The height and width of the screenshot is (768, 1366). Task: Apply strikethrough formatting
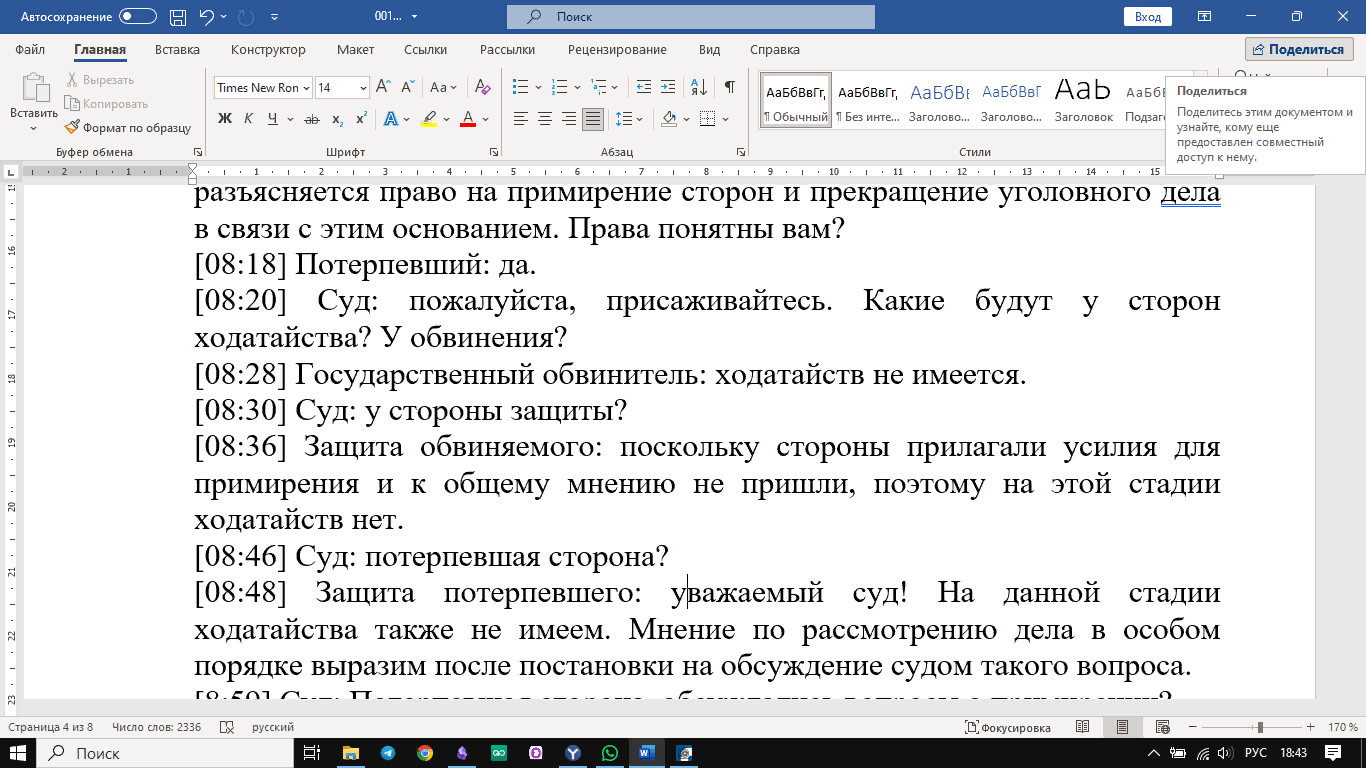(311, 119)
